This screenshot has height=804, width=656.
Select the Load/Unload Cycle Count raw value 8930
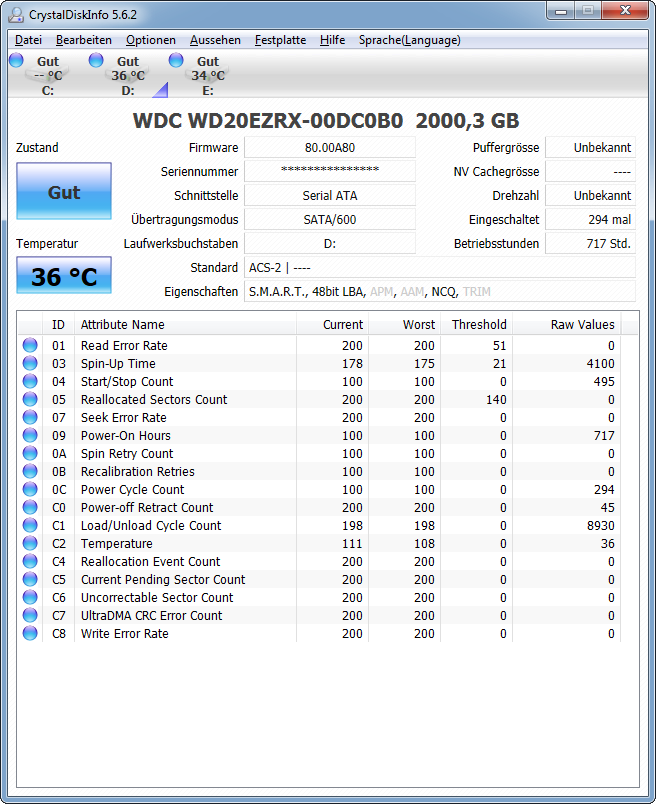click(x=601, y=526)
